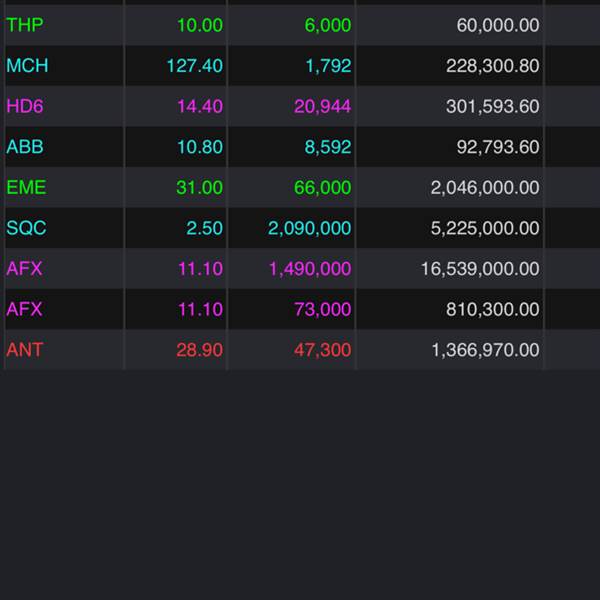
Task: Select SQC volume 2,090,000
Action: pos(309,228)
